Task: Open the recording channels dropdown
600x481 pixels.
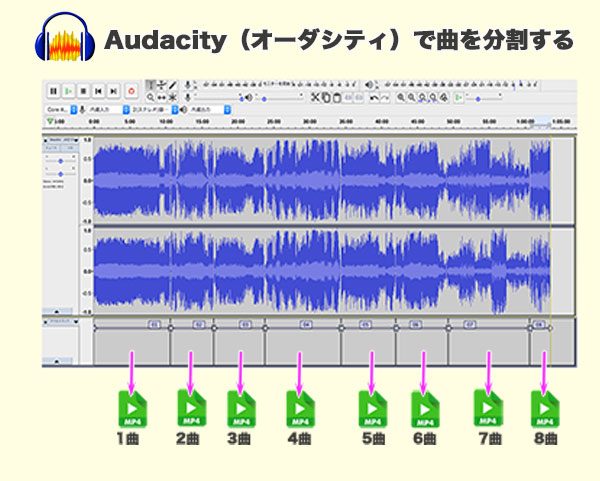Action: pyautogui.click(x=155, y=110)
